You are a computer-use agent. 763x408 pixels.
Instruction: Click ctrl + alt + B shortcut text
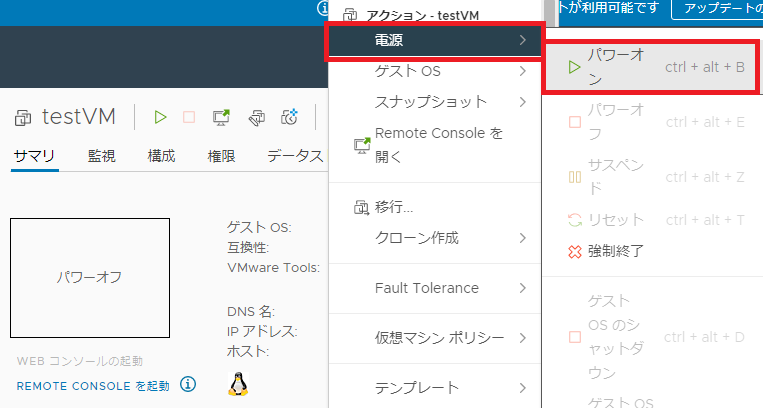point(705,67)
